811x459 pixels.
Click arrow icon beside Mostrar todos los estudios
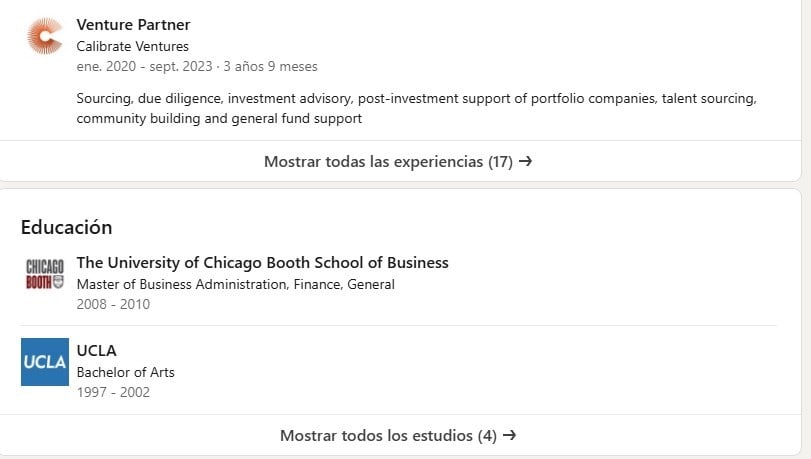(x=510, y=436)
